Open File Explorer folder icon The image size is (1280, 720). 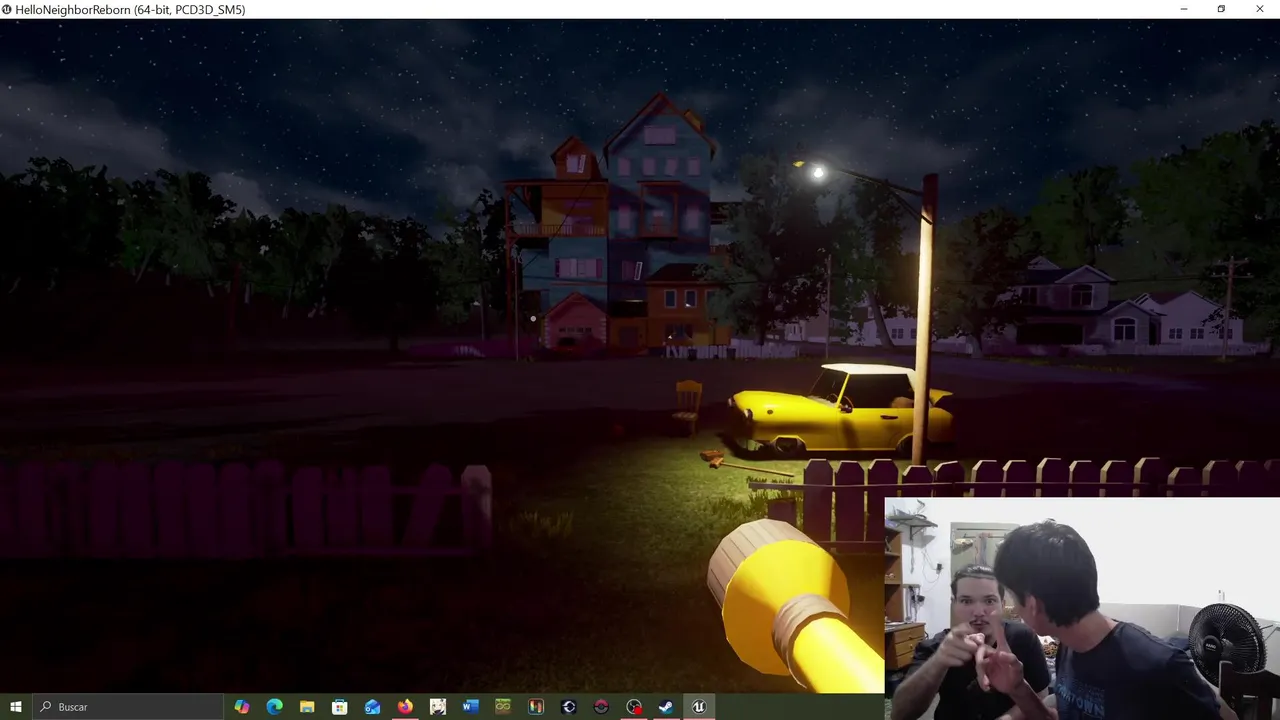coord(307,707)
